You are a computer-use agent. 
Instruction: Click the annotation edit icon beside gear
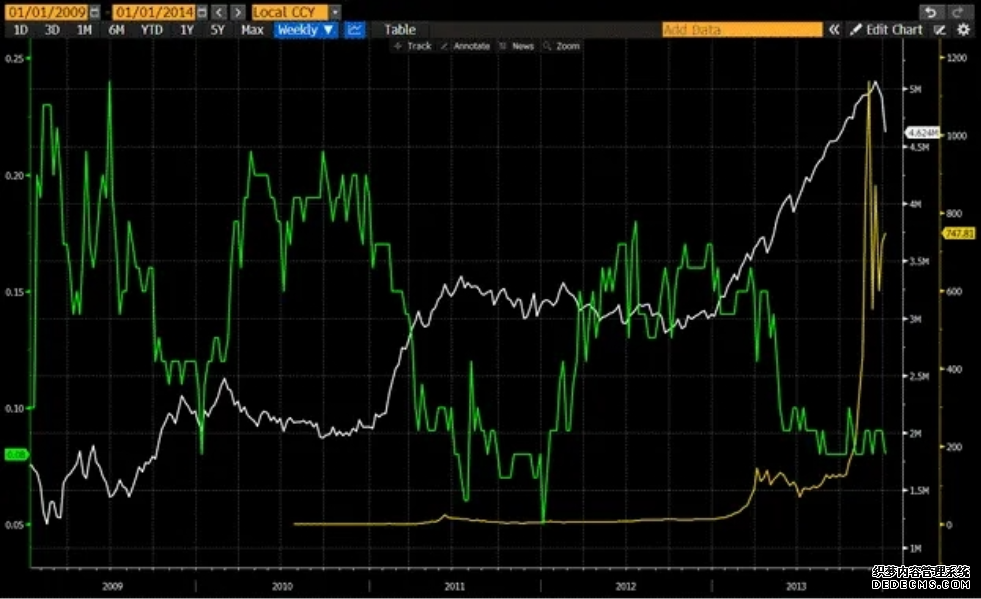[940, 29]
